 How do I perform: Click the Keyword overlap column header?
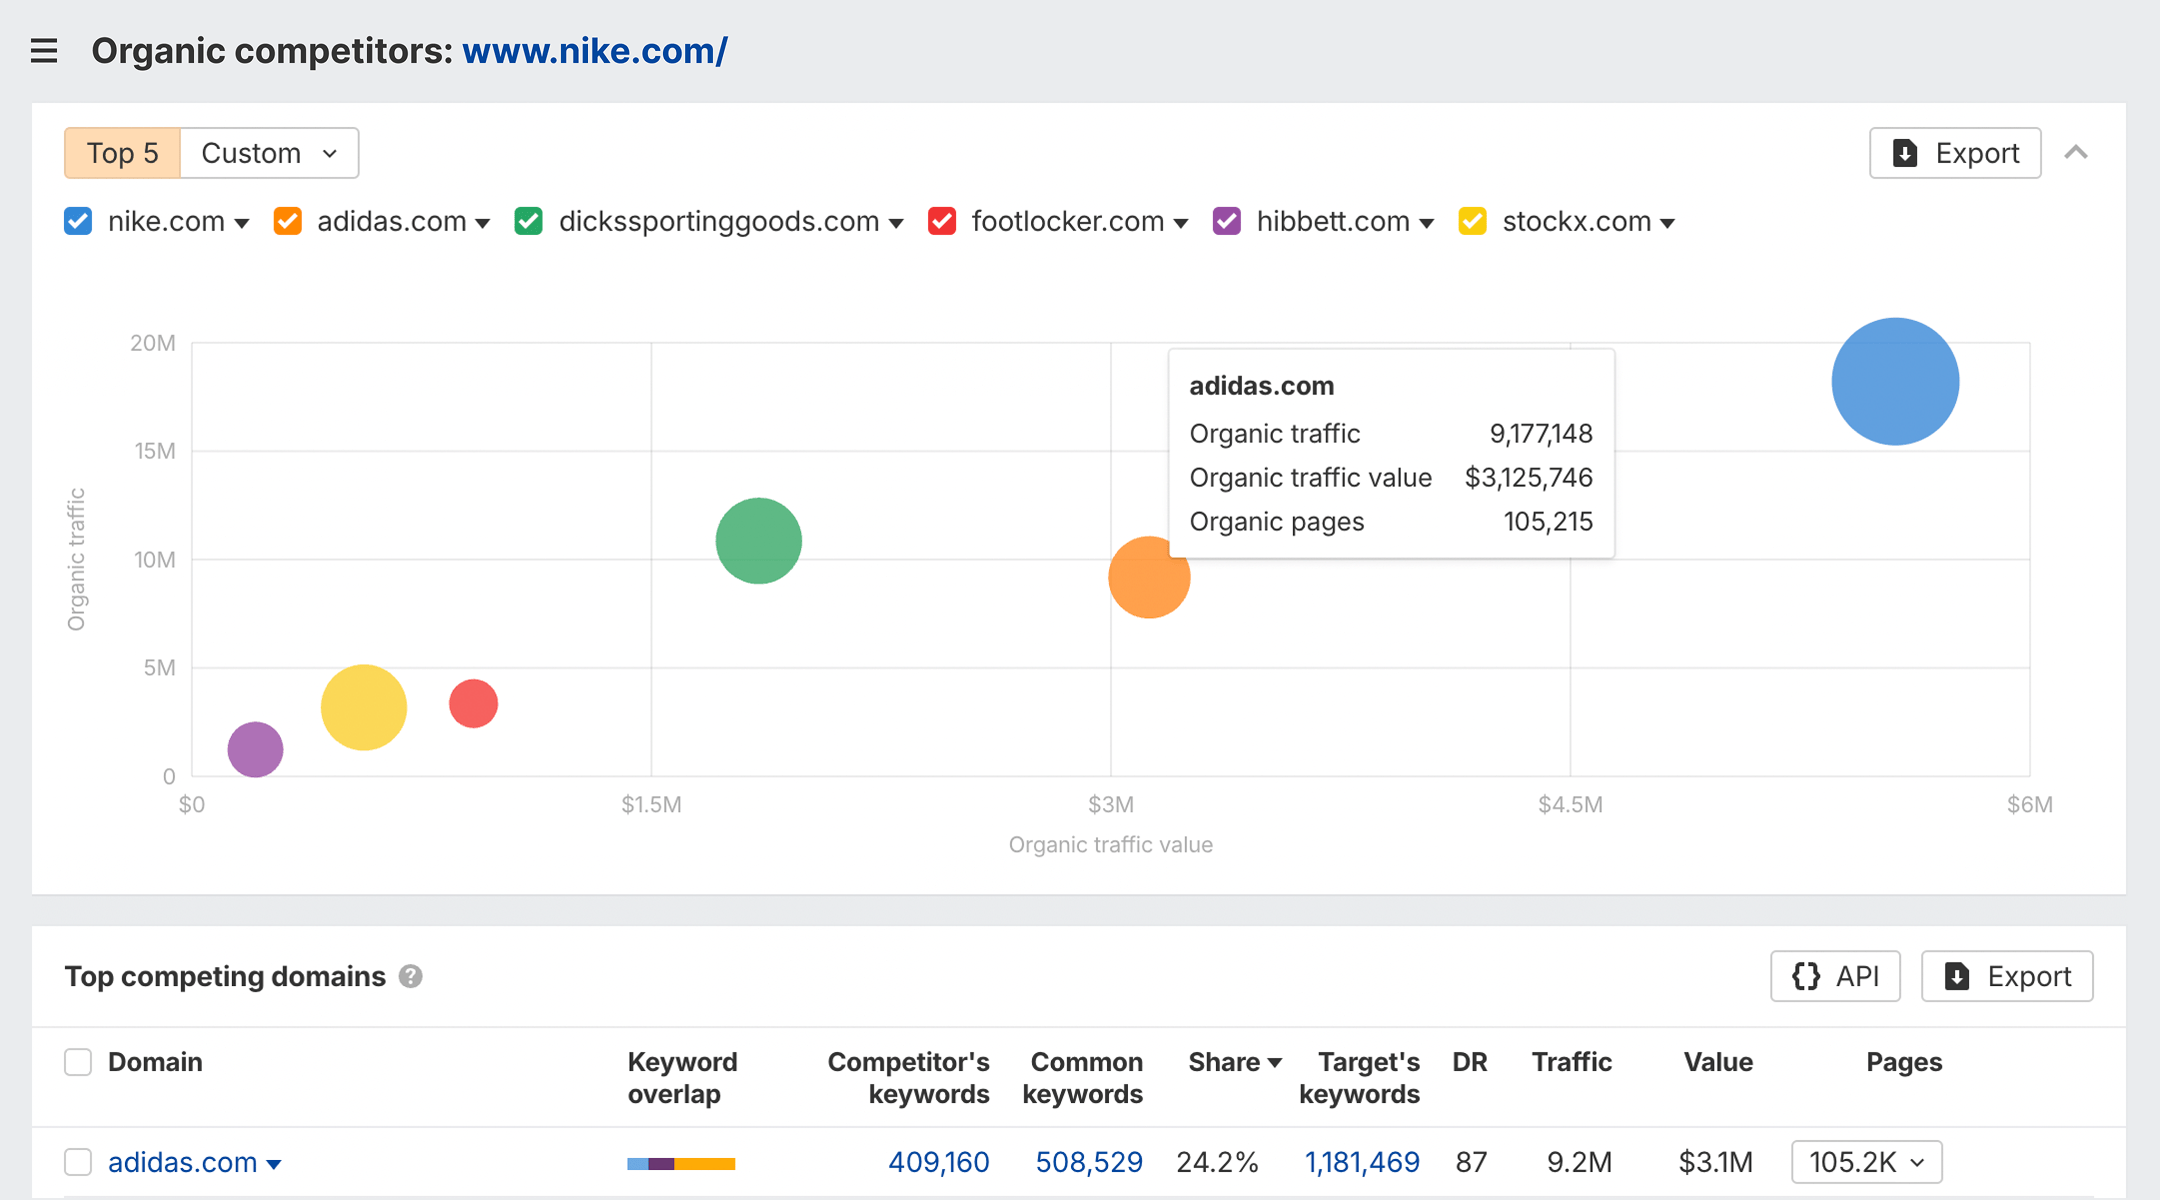coord(682,1078)
